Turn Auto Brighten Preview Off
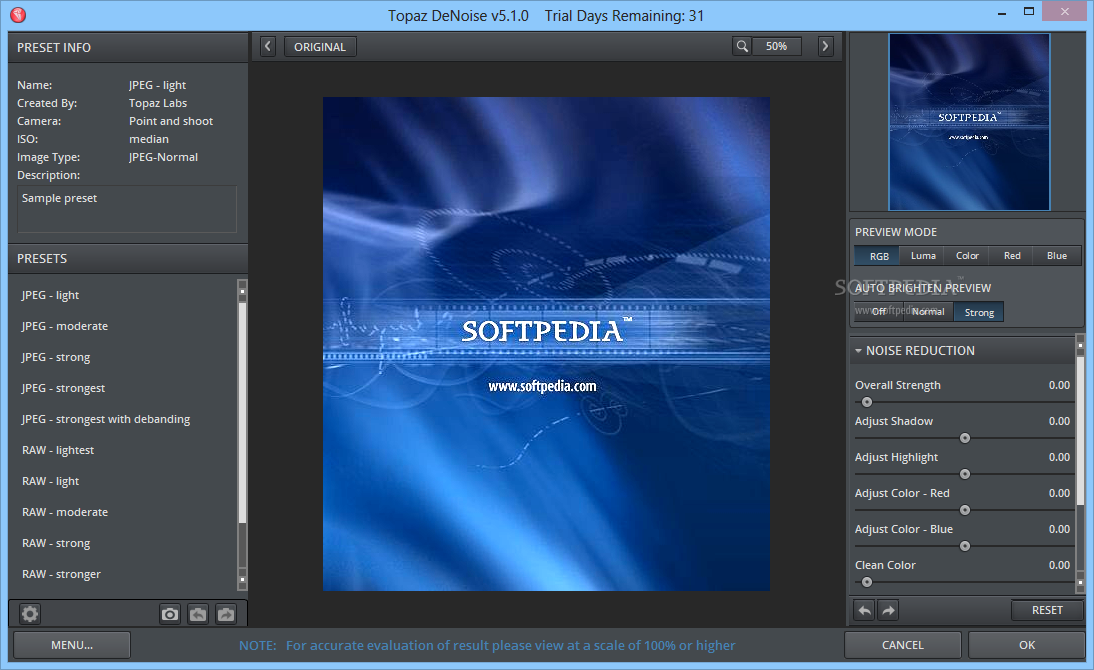1094x670 pixels. [879, 312]
